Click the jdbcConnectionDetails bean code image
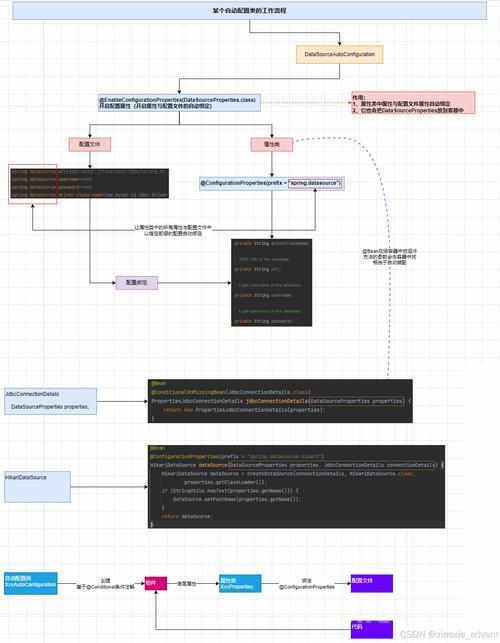Viewport: 500px width, 643px height. click(x=280, y=401)
